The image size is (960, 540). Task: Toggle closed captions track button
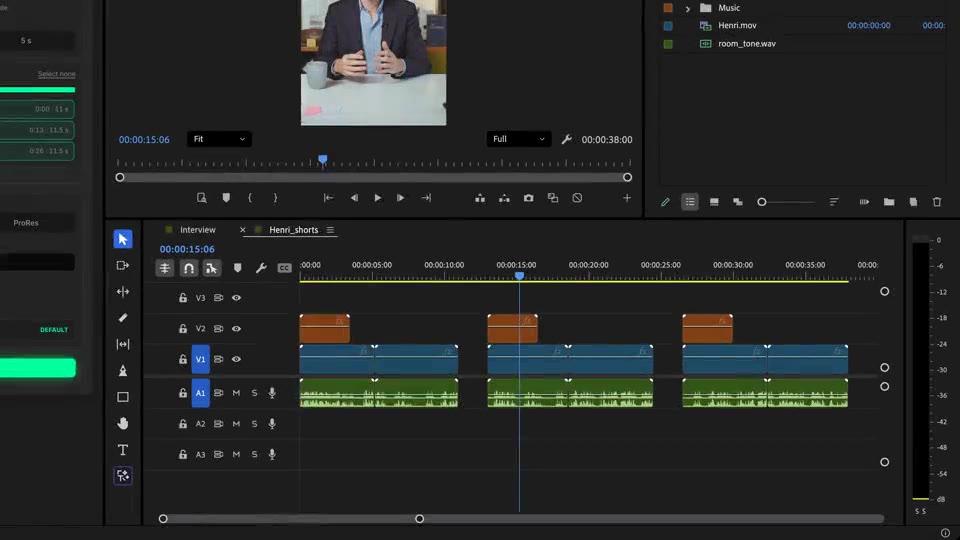[284, 268]
